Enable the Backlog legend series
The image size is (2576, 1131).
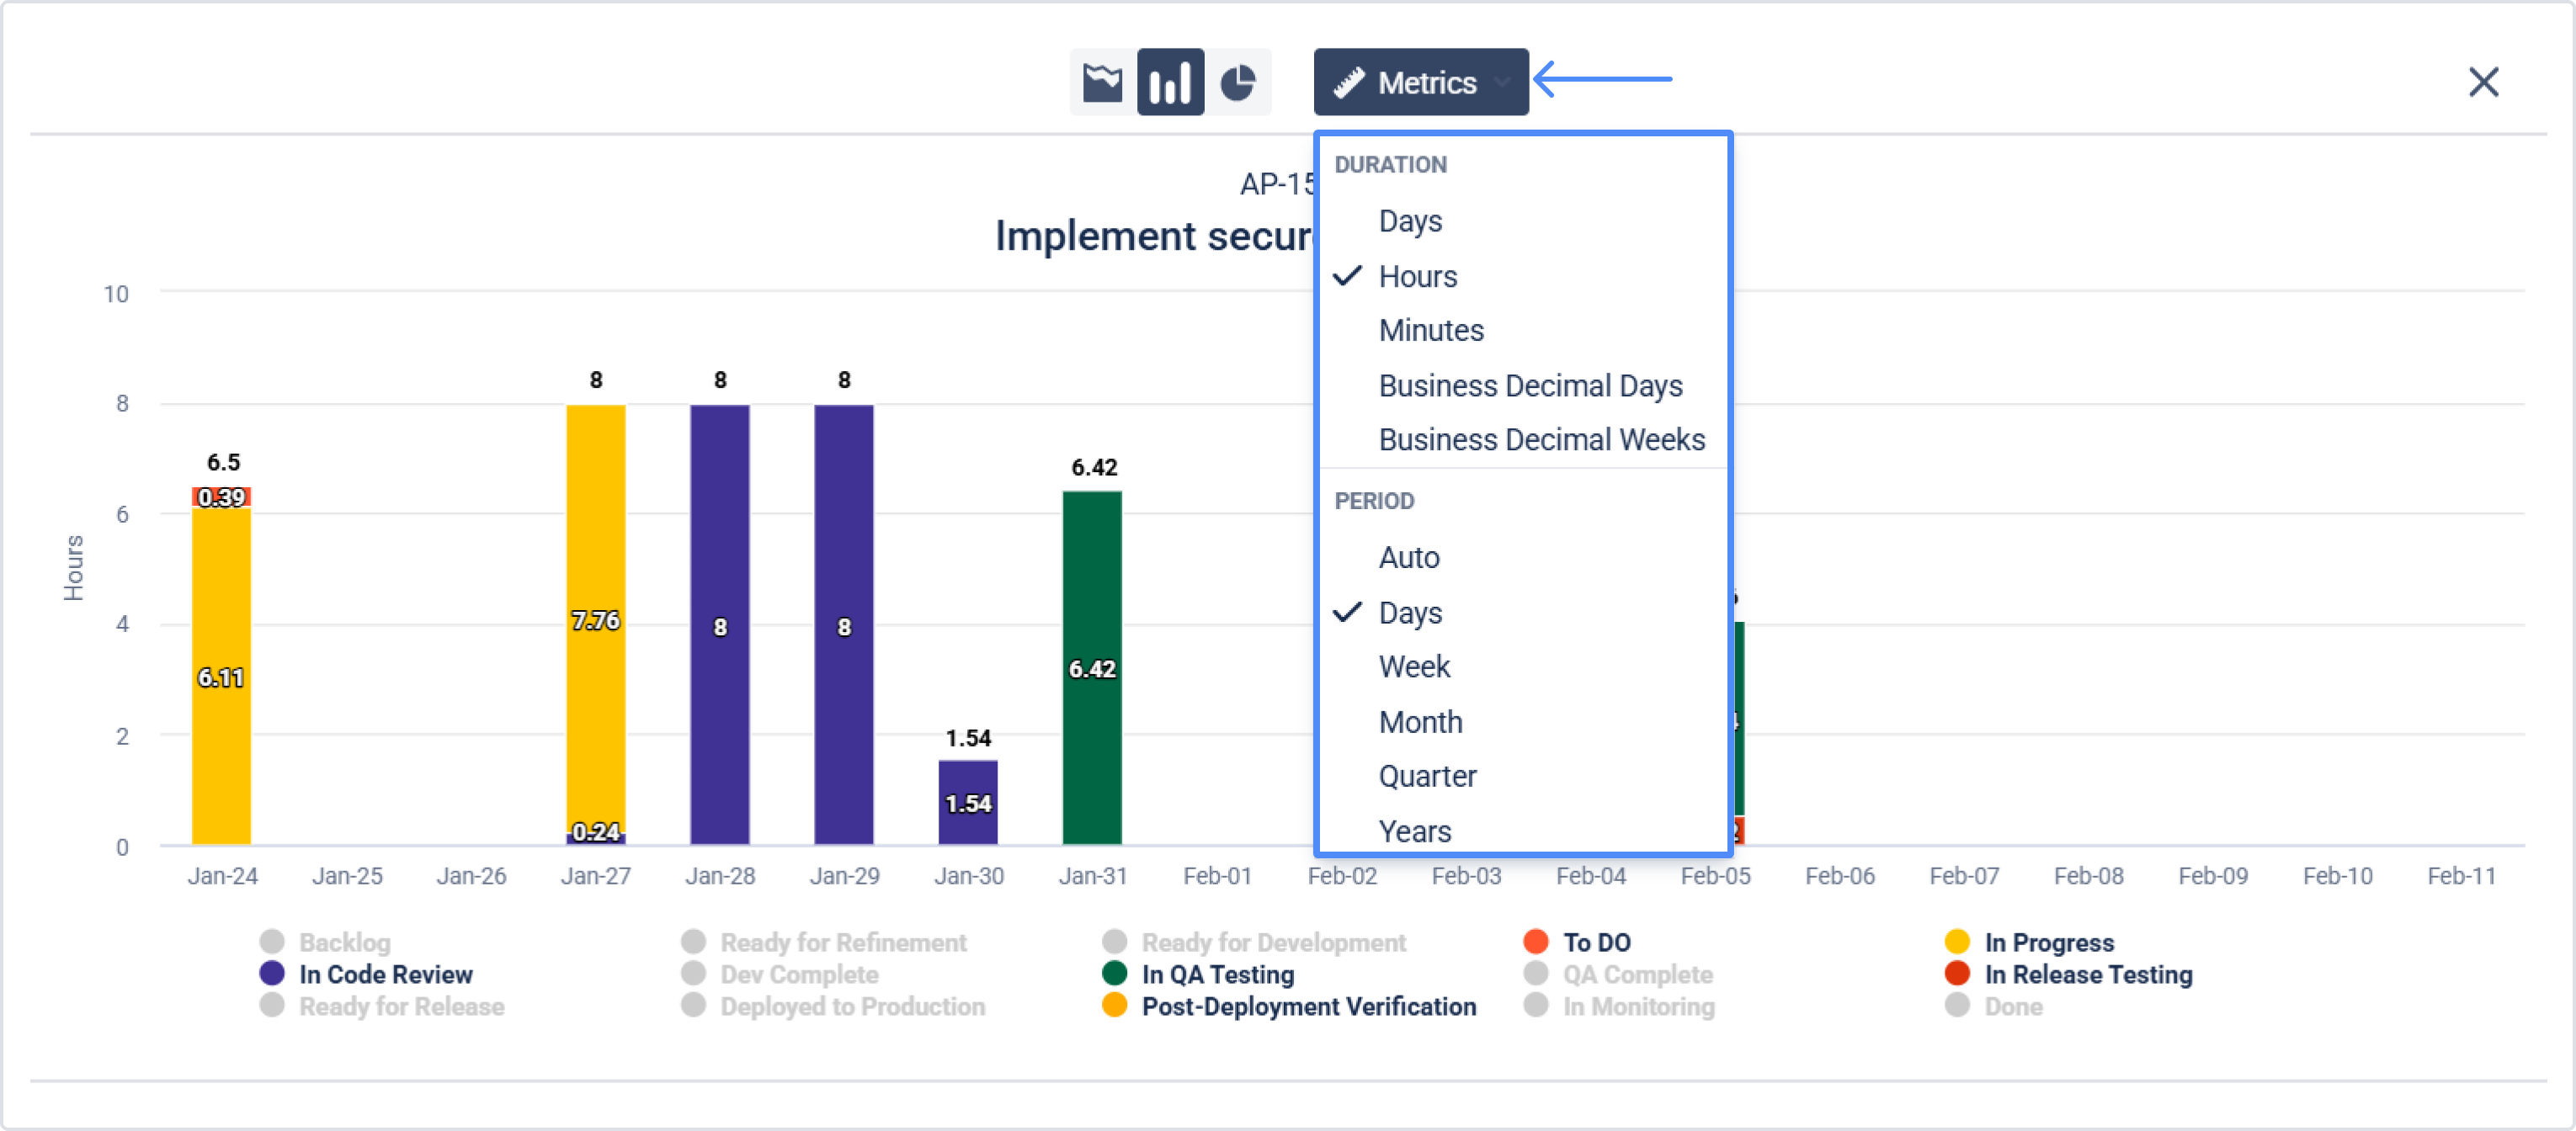[344, 942]
